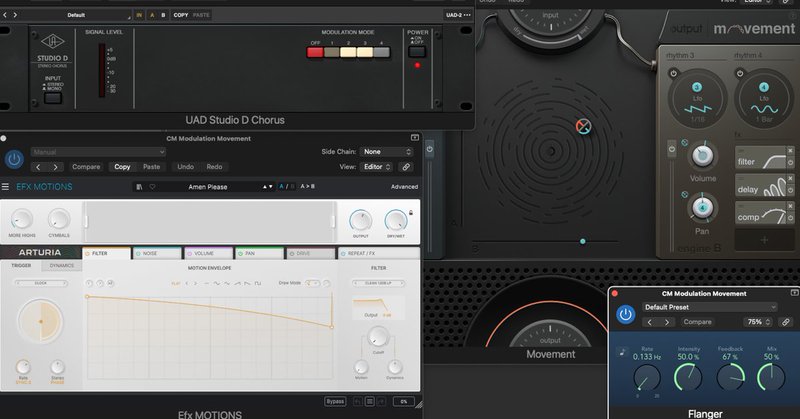The height and width of the screenshot is (419, 800).
Task: Click the Pan modulation link icon in Movement
Action: point(685,194)
